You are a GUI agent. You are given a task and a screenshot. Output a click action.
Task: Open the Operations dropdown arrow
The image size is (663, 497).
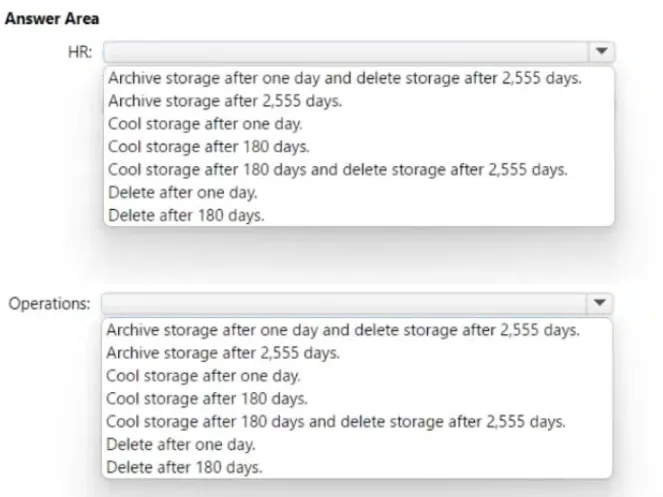pos(599,303)
